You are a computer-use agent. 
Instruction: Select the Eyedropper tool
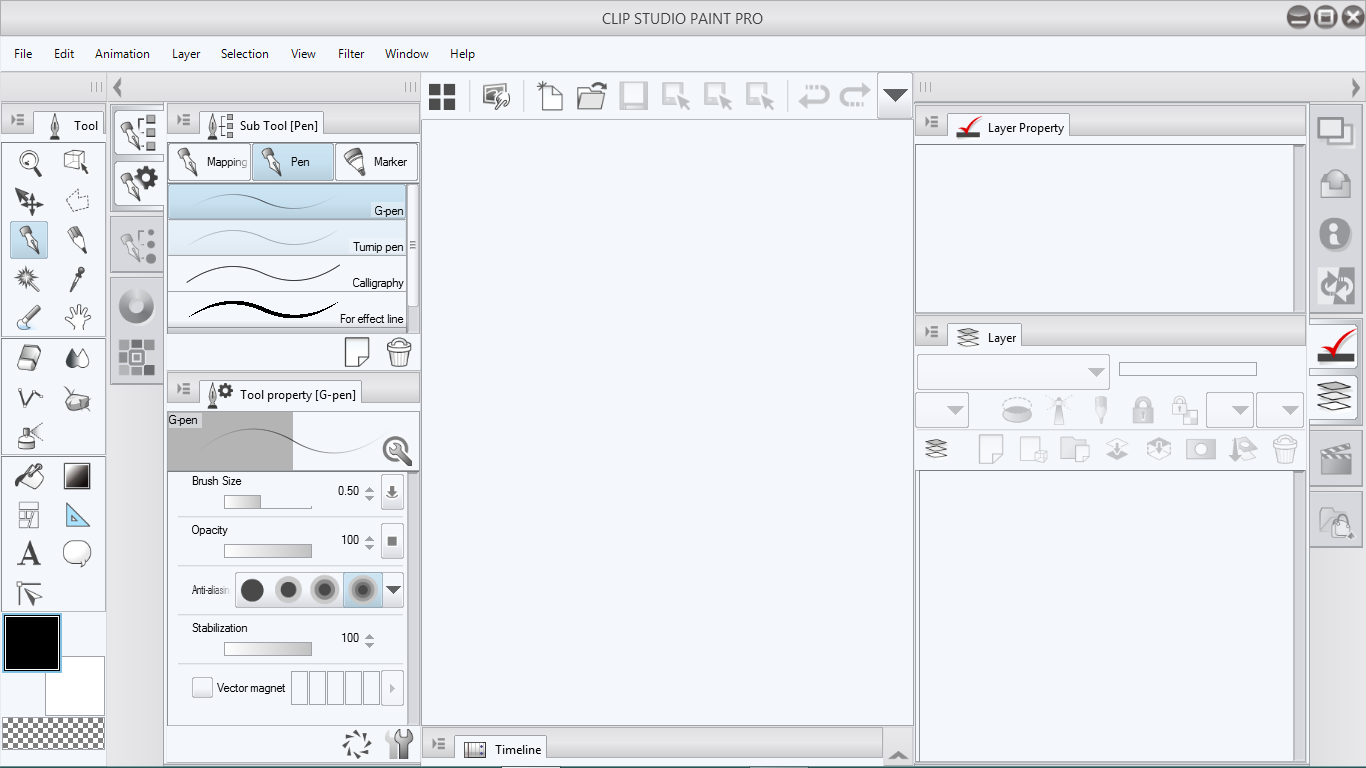(x=77, y=279)
